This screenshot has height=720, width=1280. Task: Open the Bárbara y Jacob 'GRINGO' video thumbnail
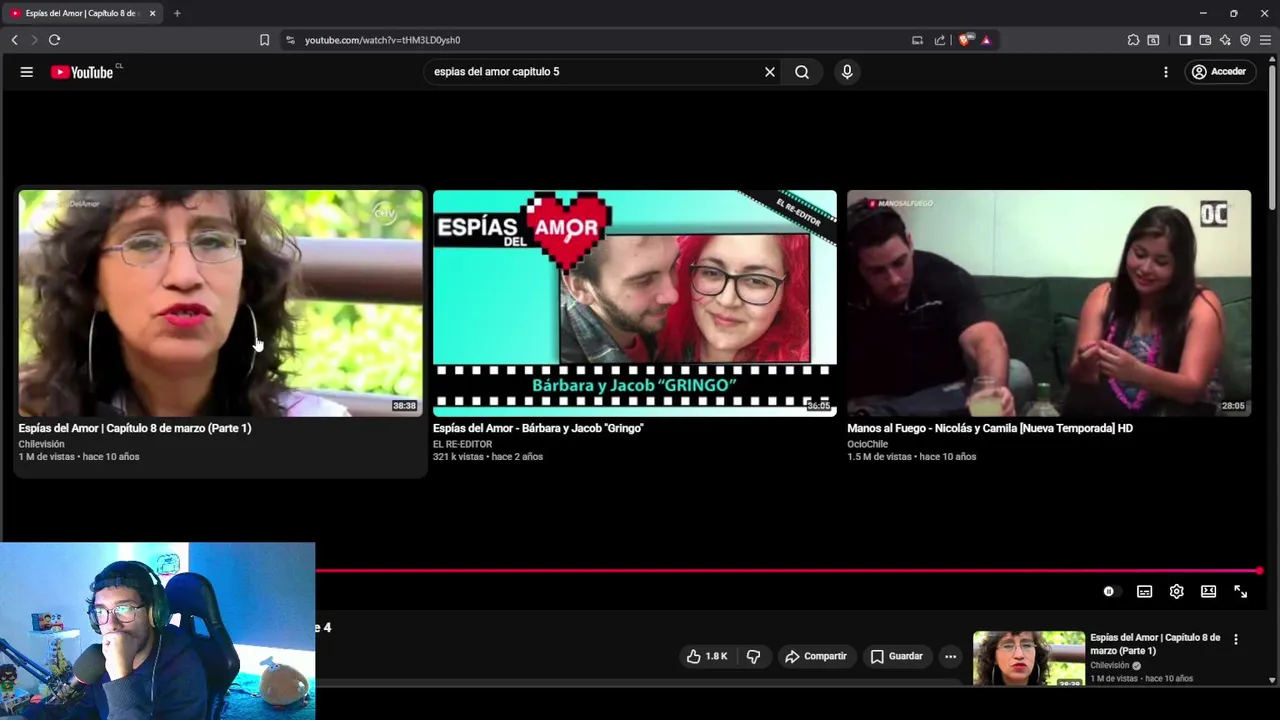coord(635,303)
